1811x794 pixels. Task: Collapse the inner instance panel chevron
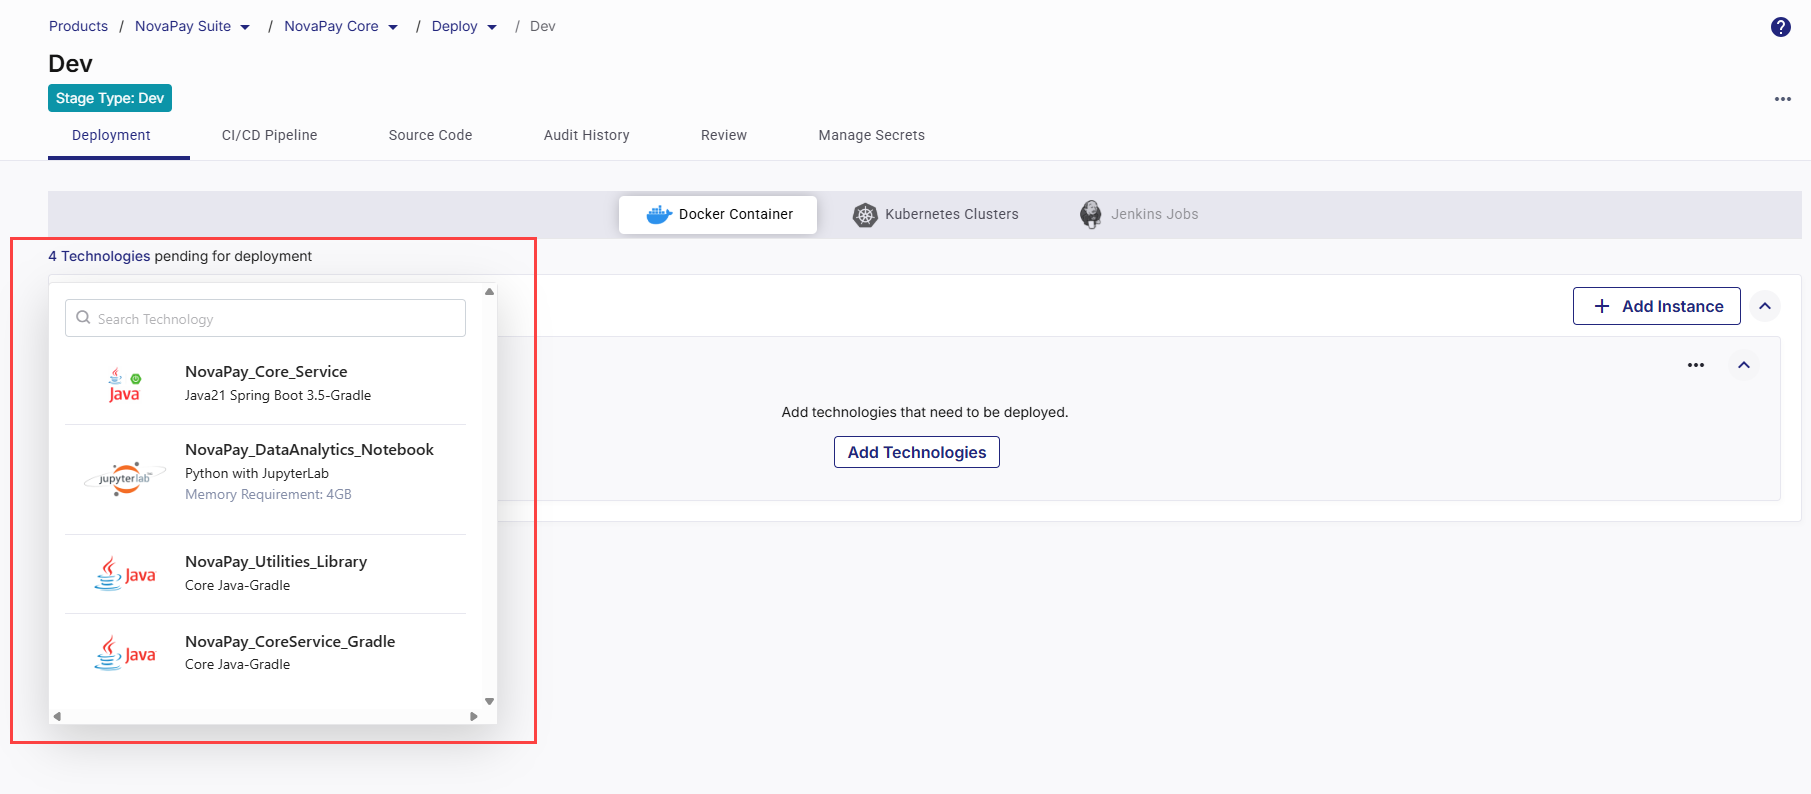tap(1744, 365)
